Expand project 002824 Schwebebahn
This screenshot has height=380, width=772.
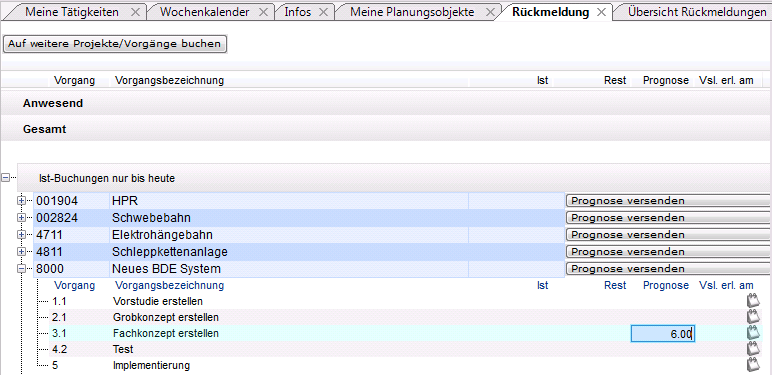pyautogui.click(x=21, y=218)
